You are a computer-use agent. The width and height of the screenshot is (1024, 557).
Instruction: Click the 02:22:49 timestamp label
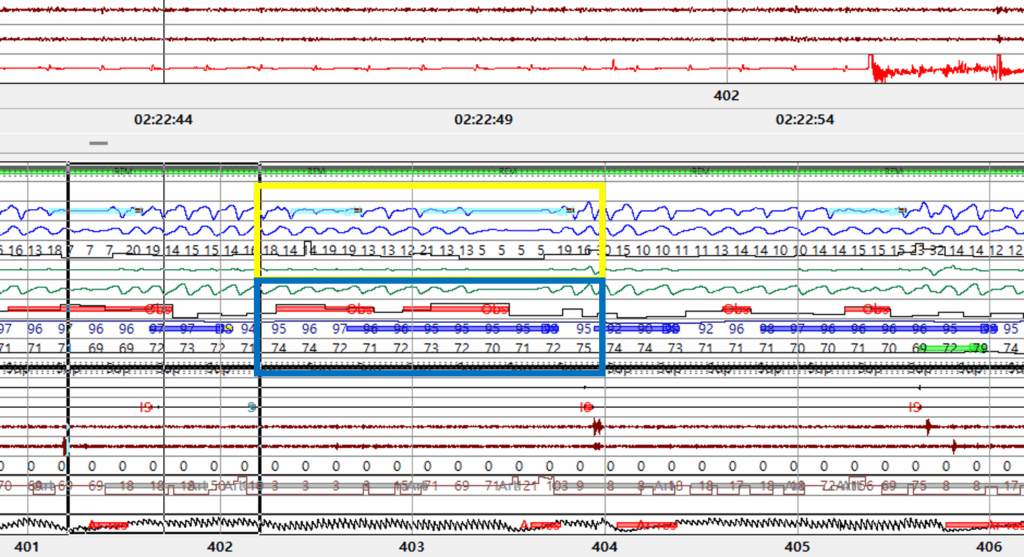coord(484,119)
